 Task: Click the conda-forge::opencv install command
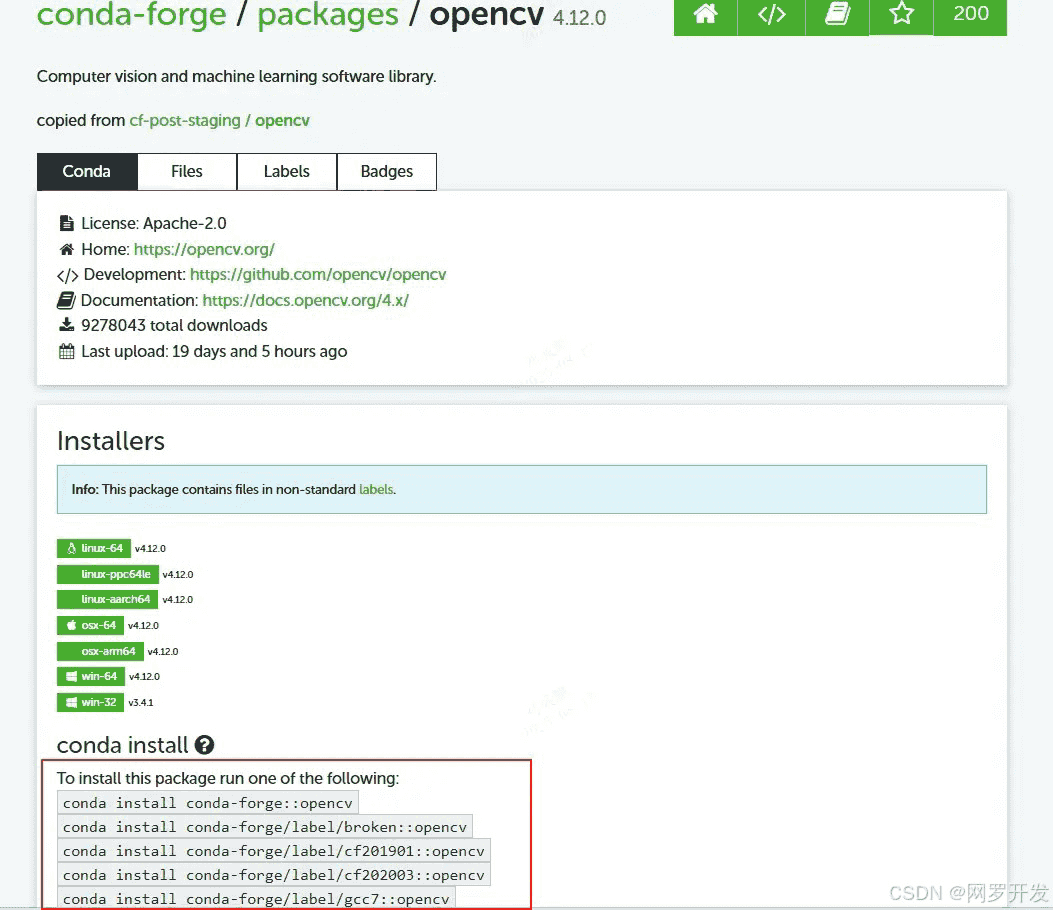[x=208, y=803]
